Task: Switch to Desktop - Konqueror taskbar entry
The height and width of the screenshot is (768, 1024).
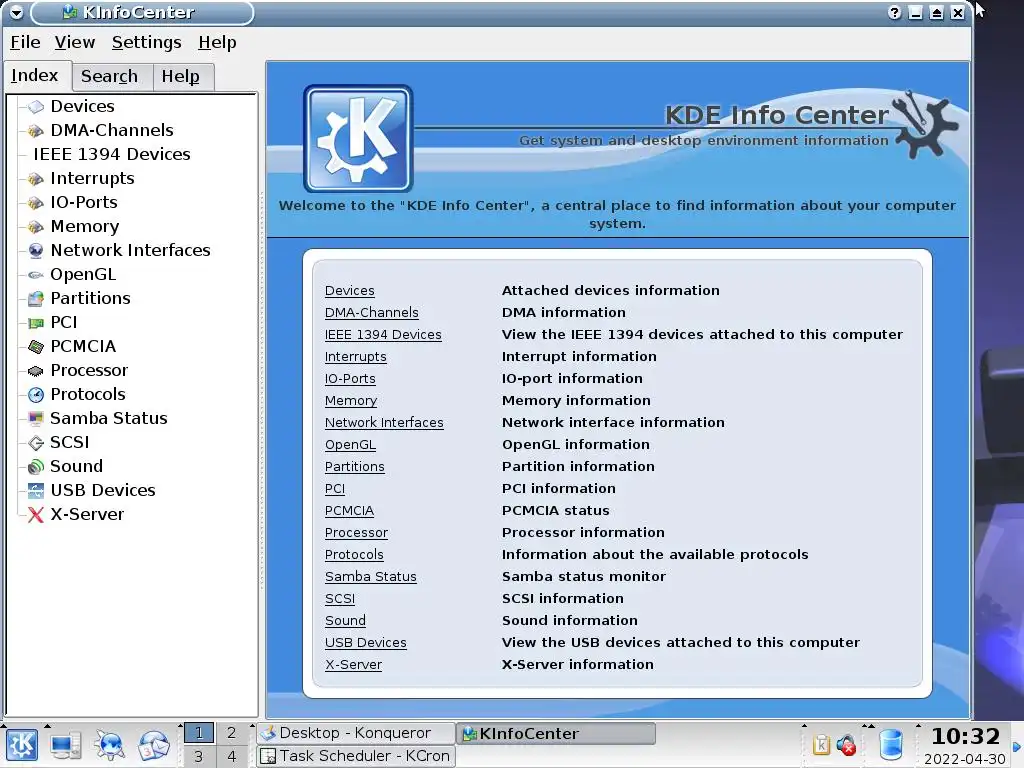Action: click(355, 733)
